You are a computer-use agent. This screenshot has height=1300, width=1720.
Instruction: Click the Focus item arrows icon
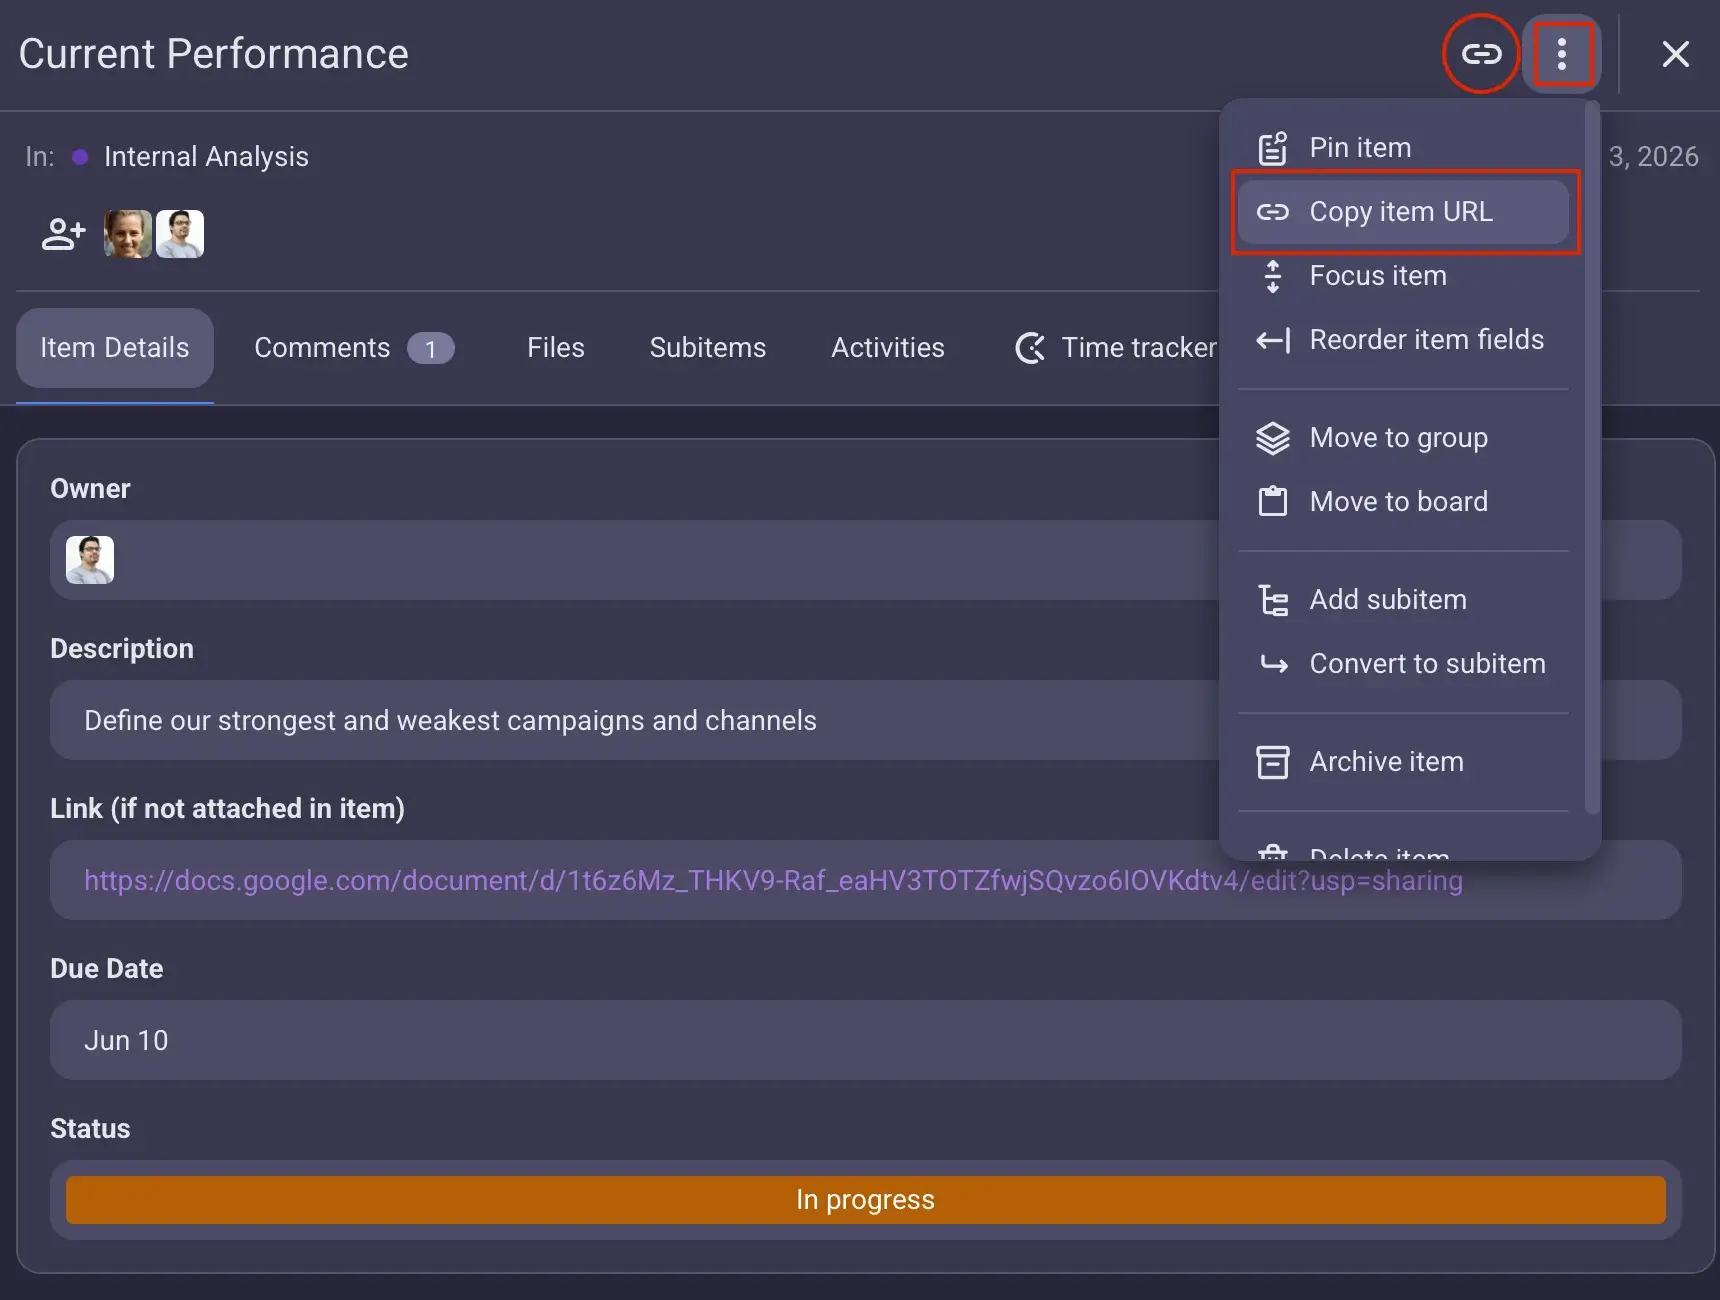(1273, 276)
